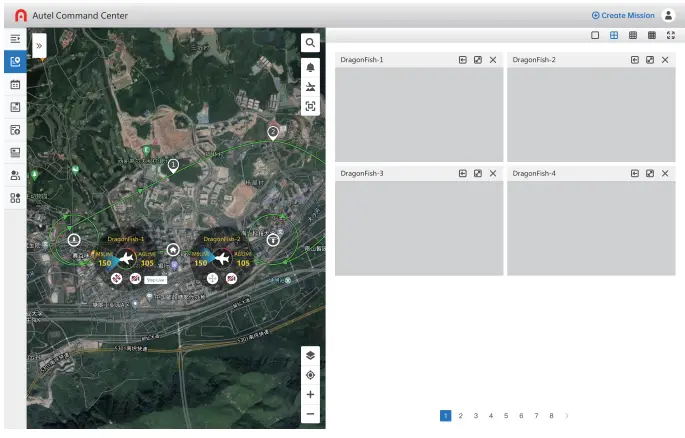
Task: Go to pagination page 4
Action: point(491,416)
